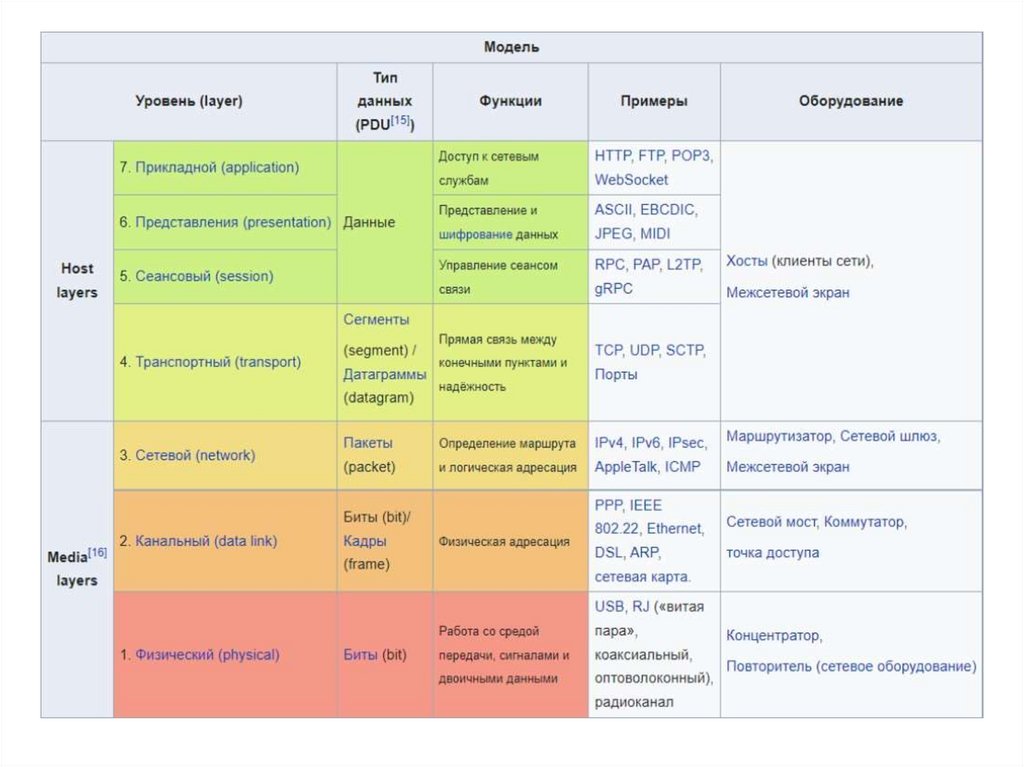Open footnote 15 next to PDU

[400, 121]
